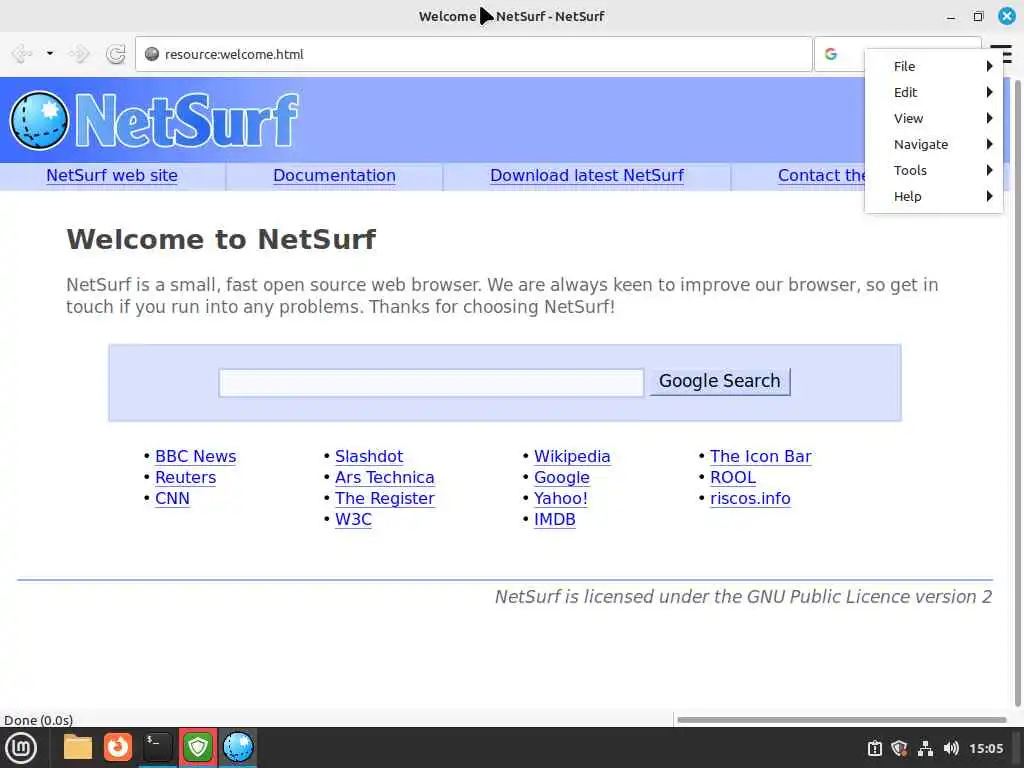Expand the File submenu arrow
The height and width of the screenshot is (768, 1024).
coord(989,66)
